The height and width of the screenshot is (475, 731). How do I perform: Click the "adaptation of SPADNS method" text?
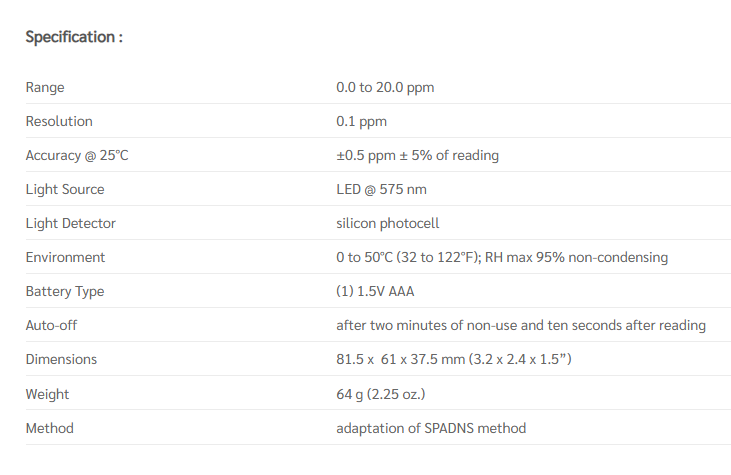[431, 428]
